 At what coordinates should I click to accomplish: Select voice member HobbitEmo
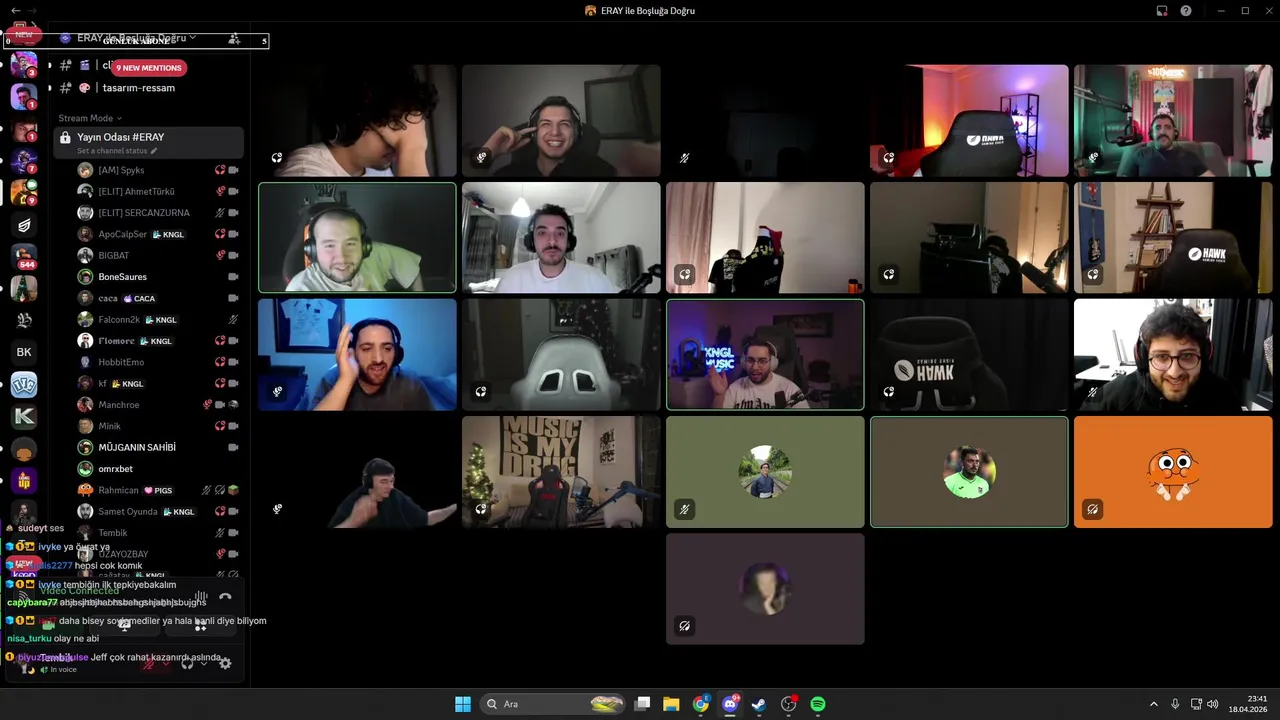point(158,362)
